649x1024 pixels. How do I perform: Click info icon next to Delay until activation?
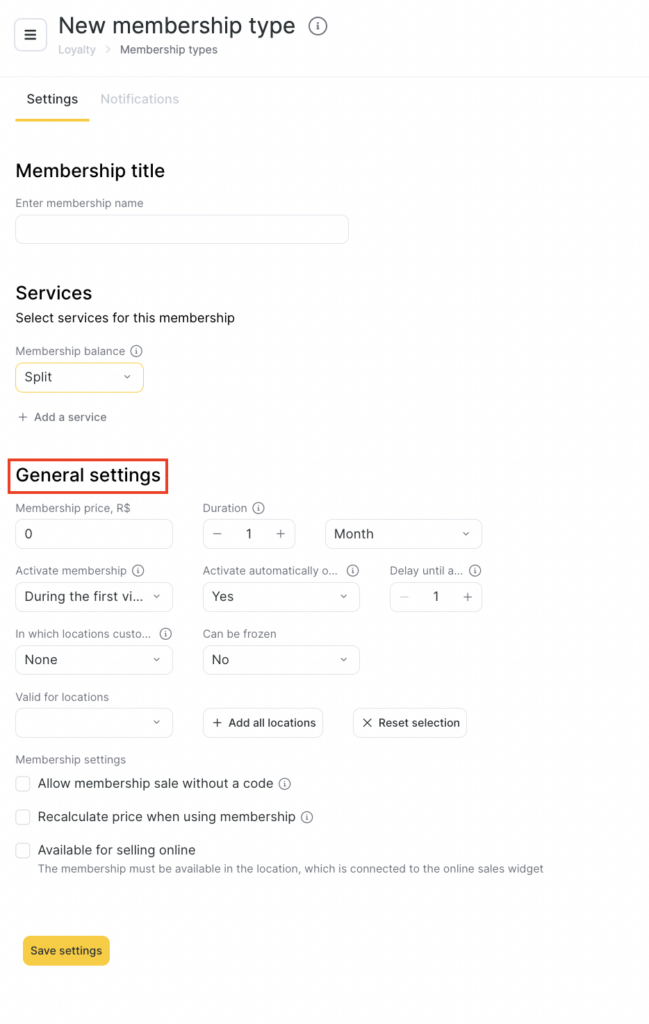click(x=475, y=571)
